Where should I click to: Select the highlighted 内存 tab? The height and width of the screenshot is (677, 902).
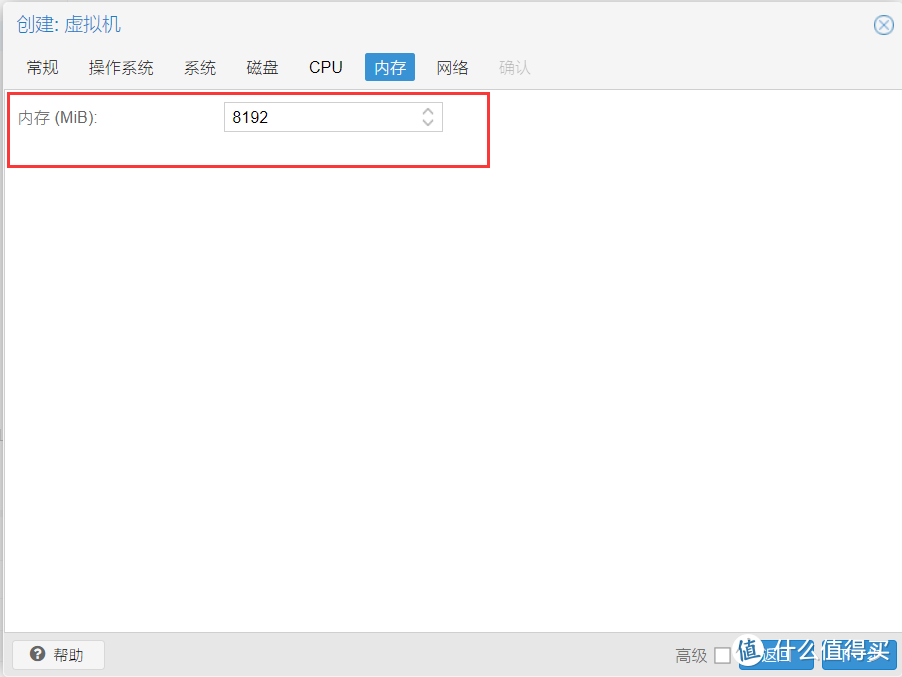[x=389, y=67]
